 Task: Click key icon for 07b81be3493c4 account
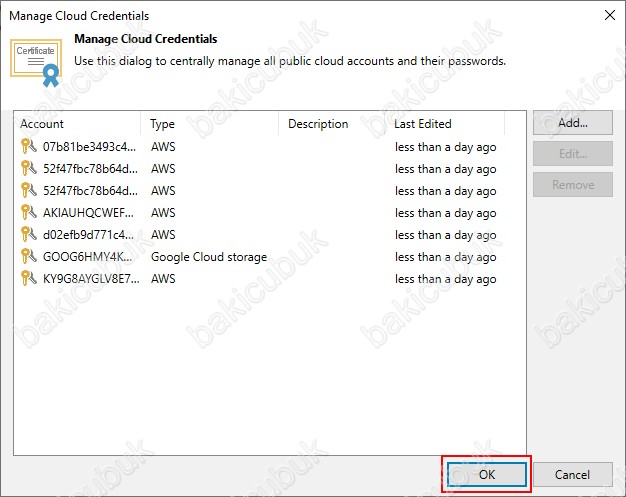click(28, 147)
